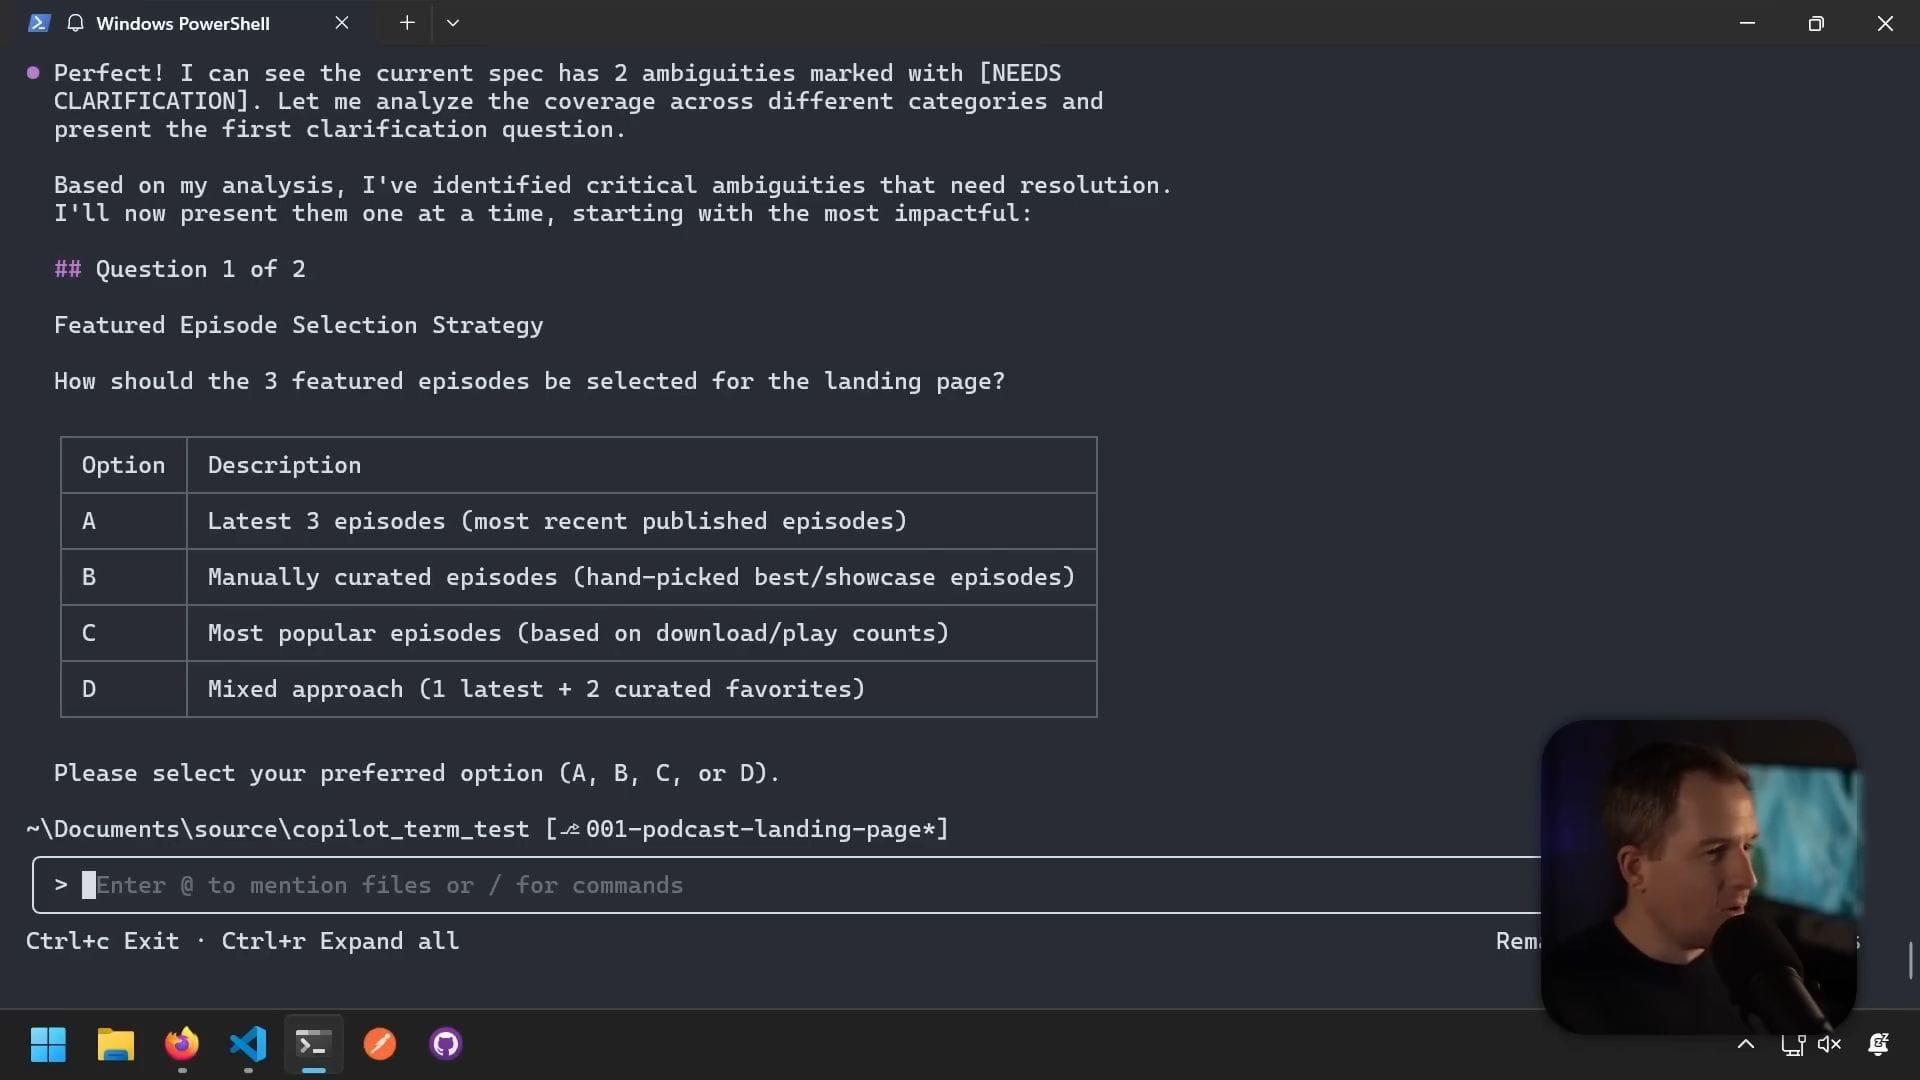1920x1080 pixels.
Task: Close the Windows PowerShell tab
Action: (x=342, y=23)
